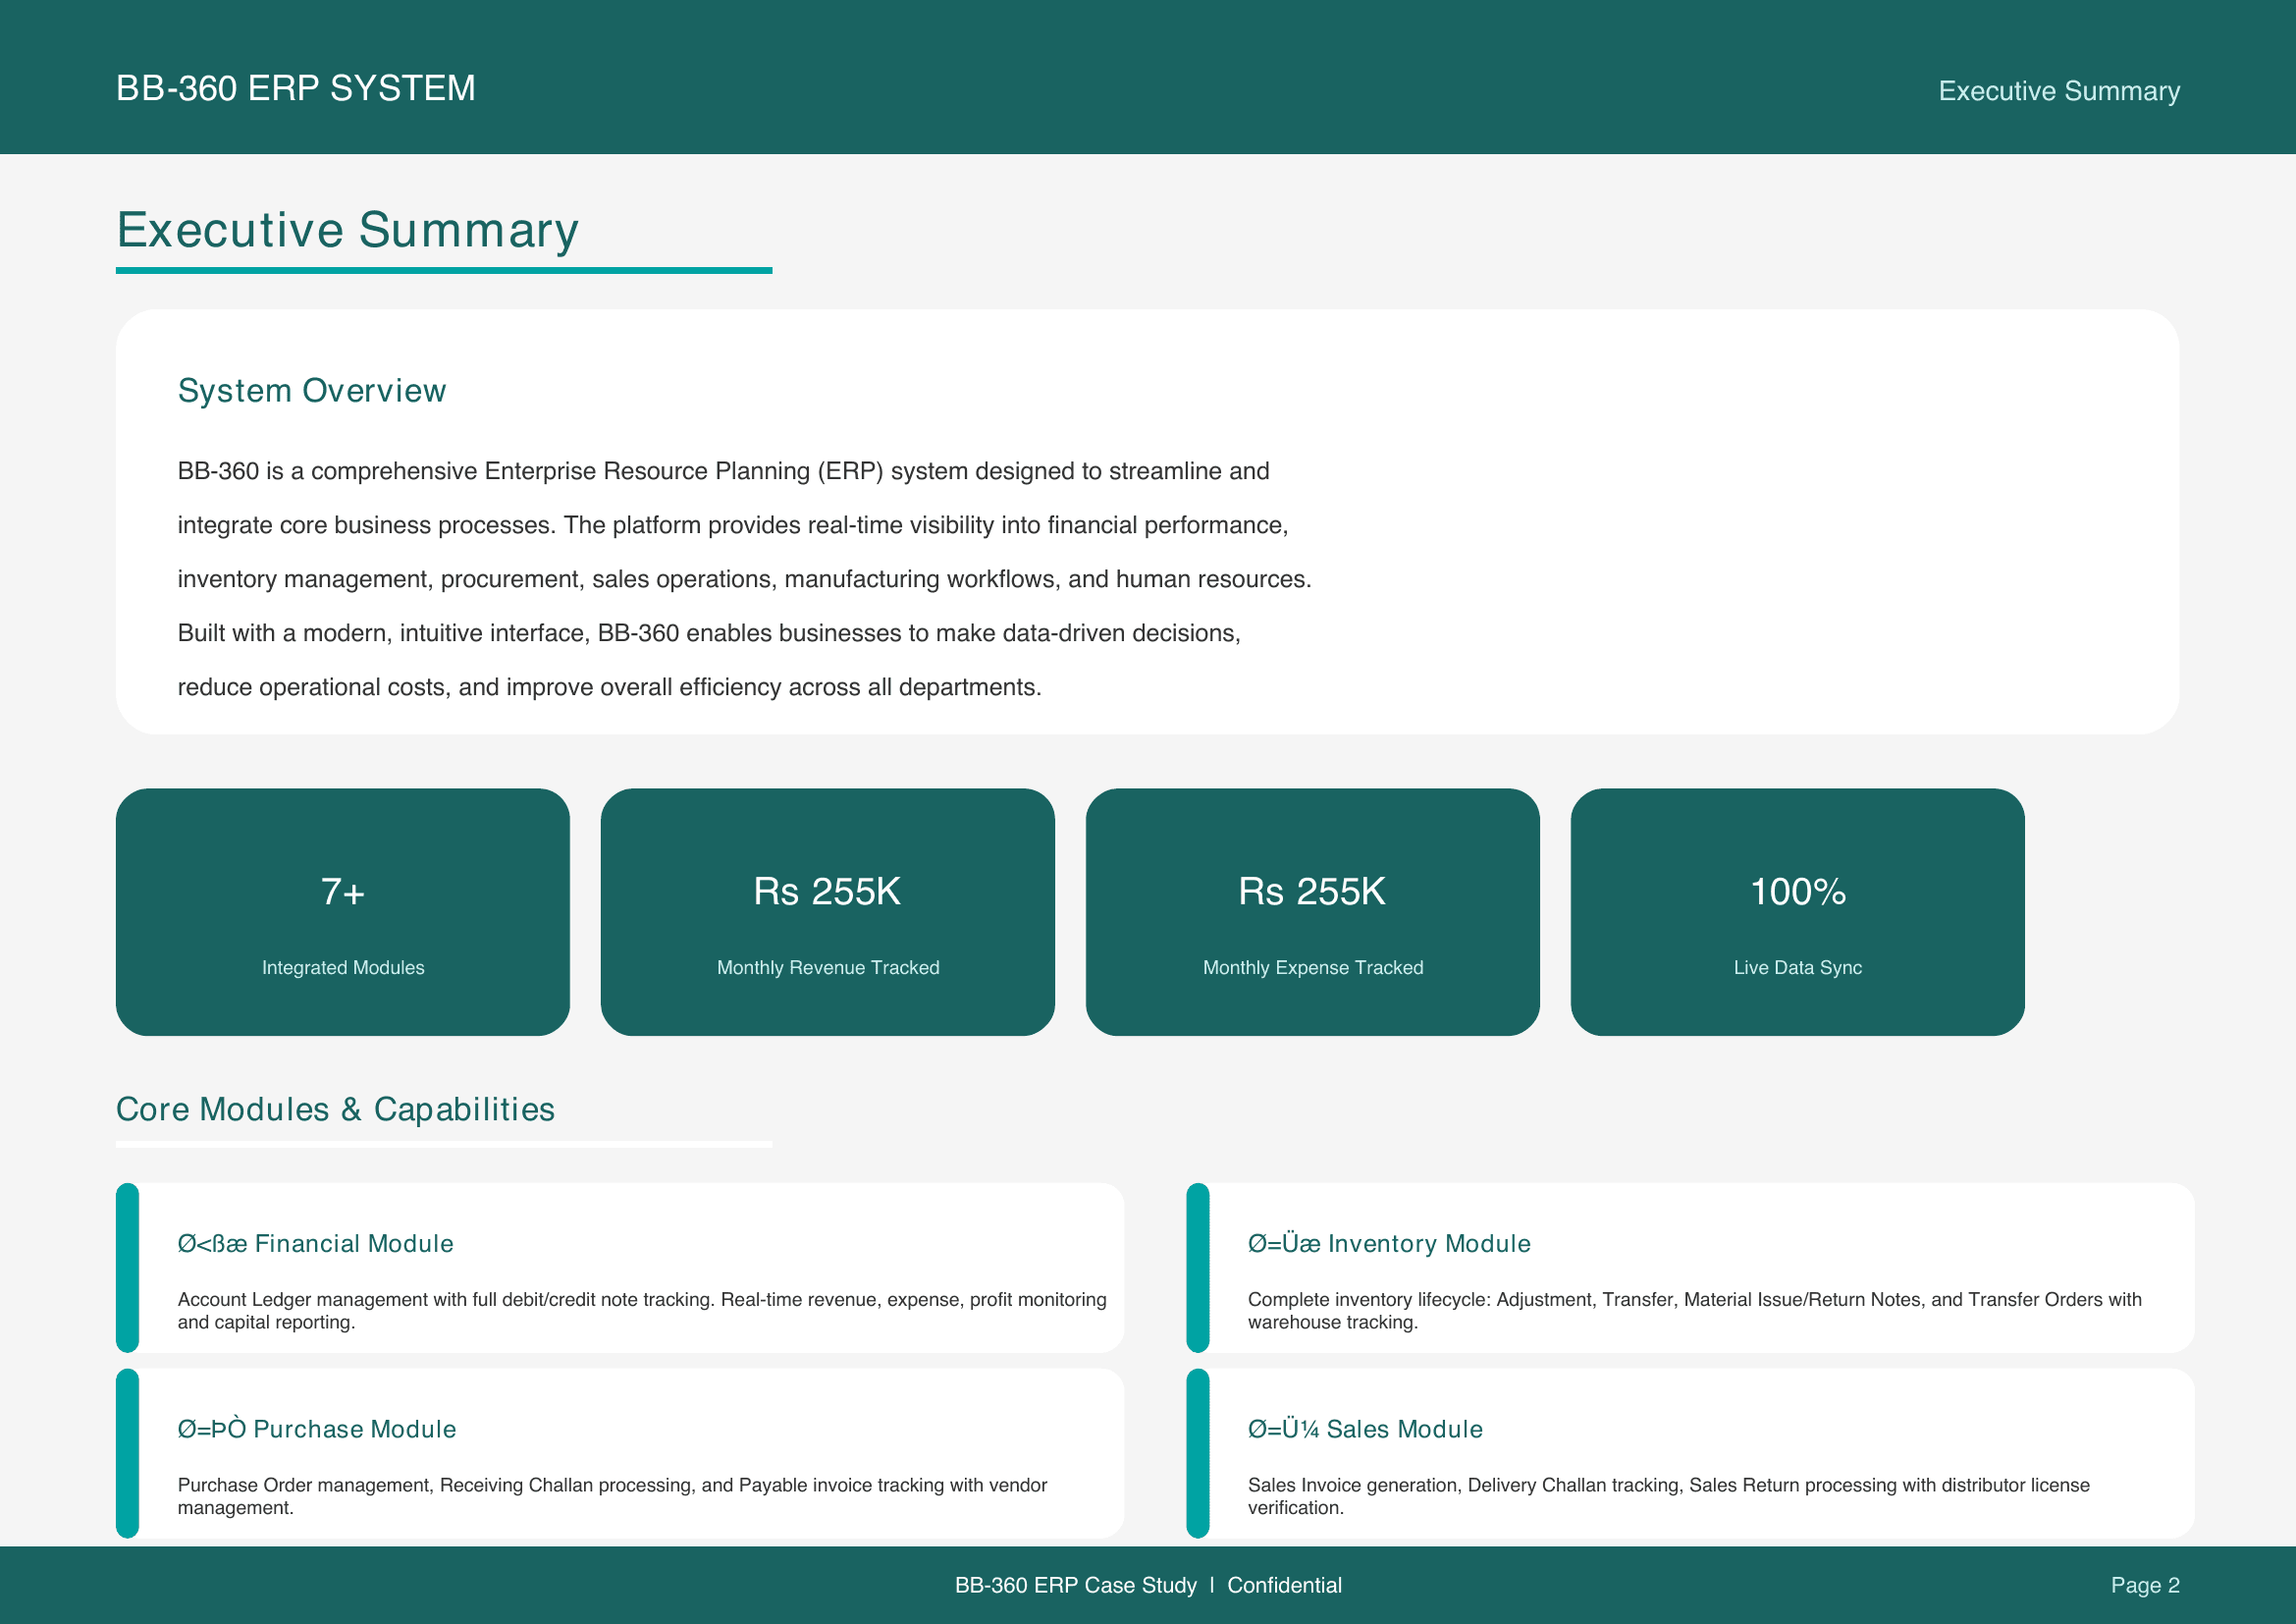Click the Purchase Order management description
This screenshot has width=2296, height=1624.
point(612,1496)
